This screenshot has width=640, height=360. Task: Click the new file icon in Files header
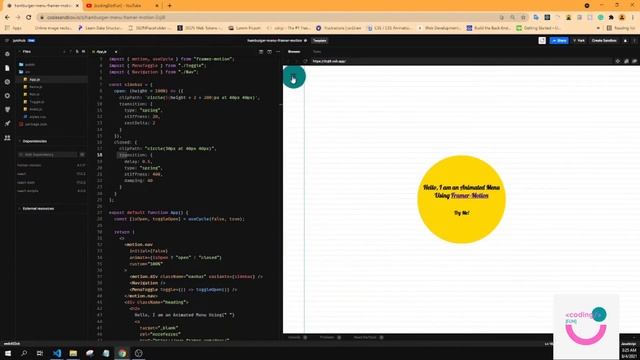point(77,52)
